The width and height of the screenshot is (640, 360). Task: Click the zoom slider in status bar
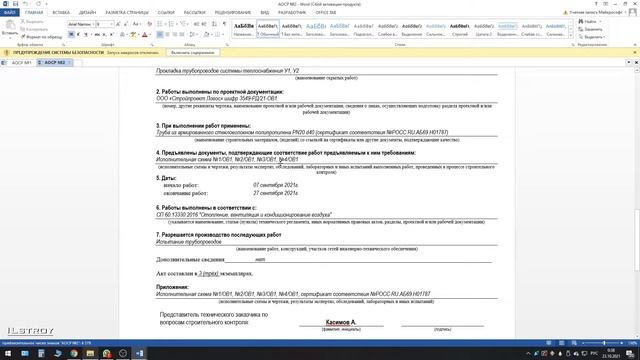[x=604, y=343]
